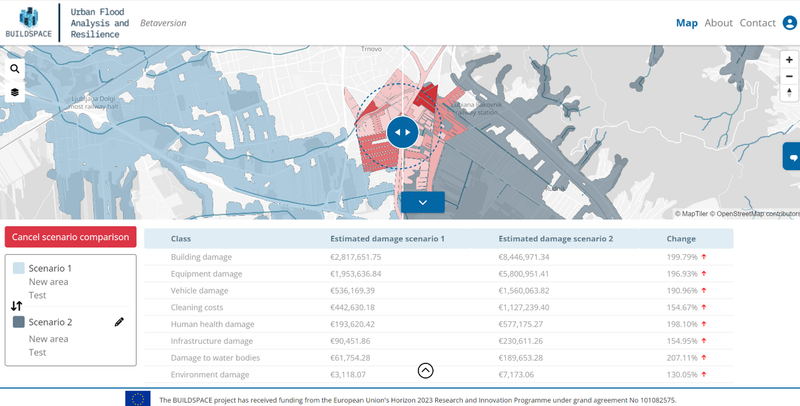Screen dimensions: 800x406
Task: Swap Scenario 1 and Scenario 2 order
Action: [16, 306]
